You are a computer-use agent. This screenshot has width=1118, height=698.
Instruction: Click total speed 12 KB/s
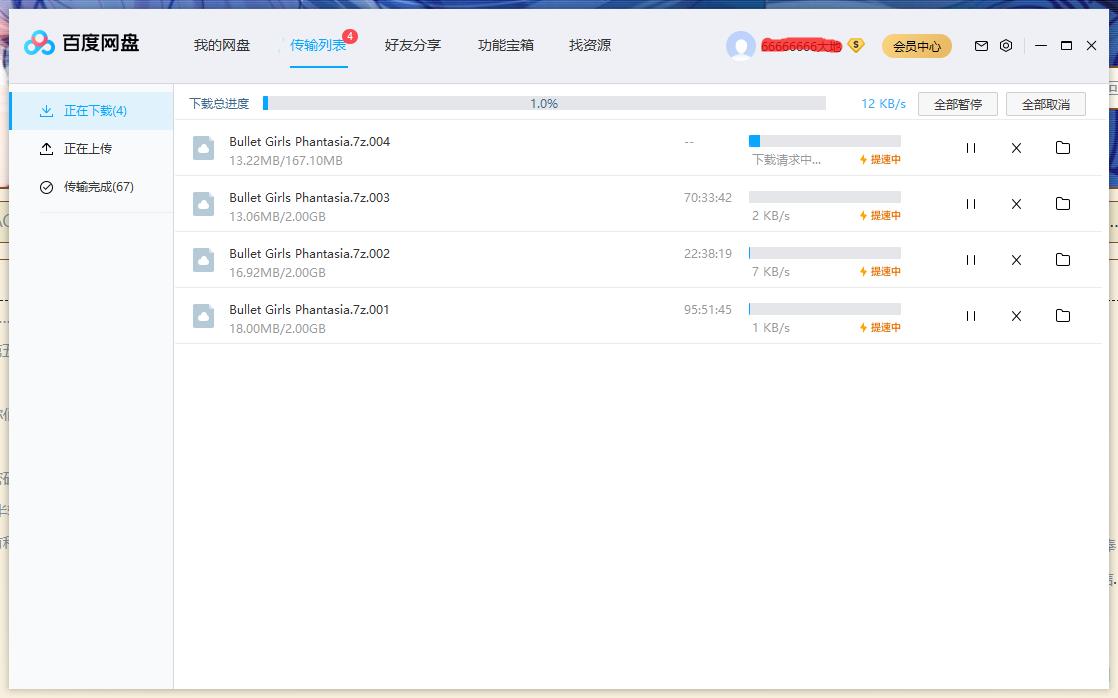pos(883,103)
